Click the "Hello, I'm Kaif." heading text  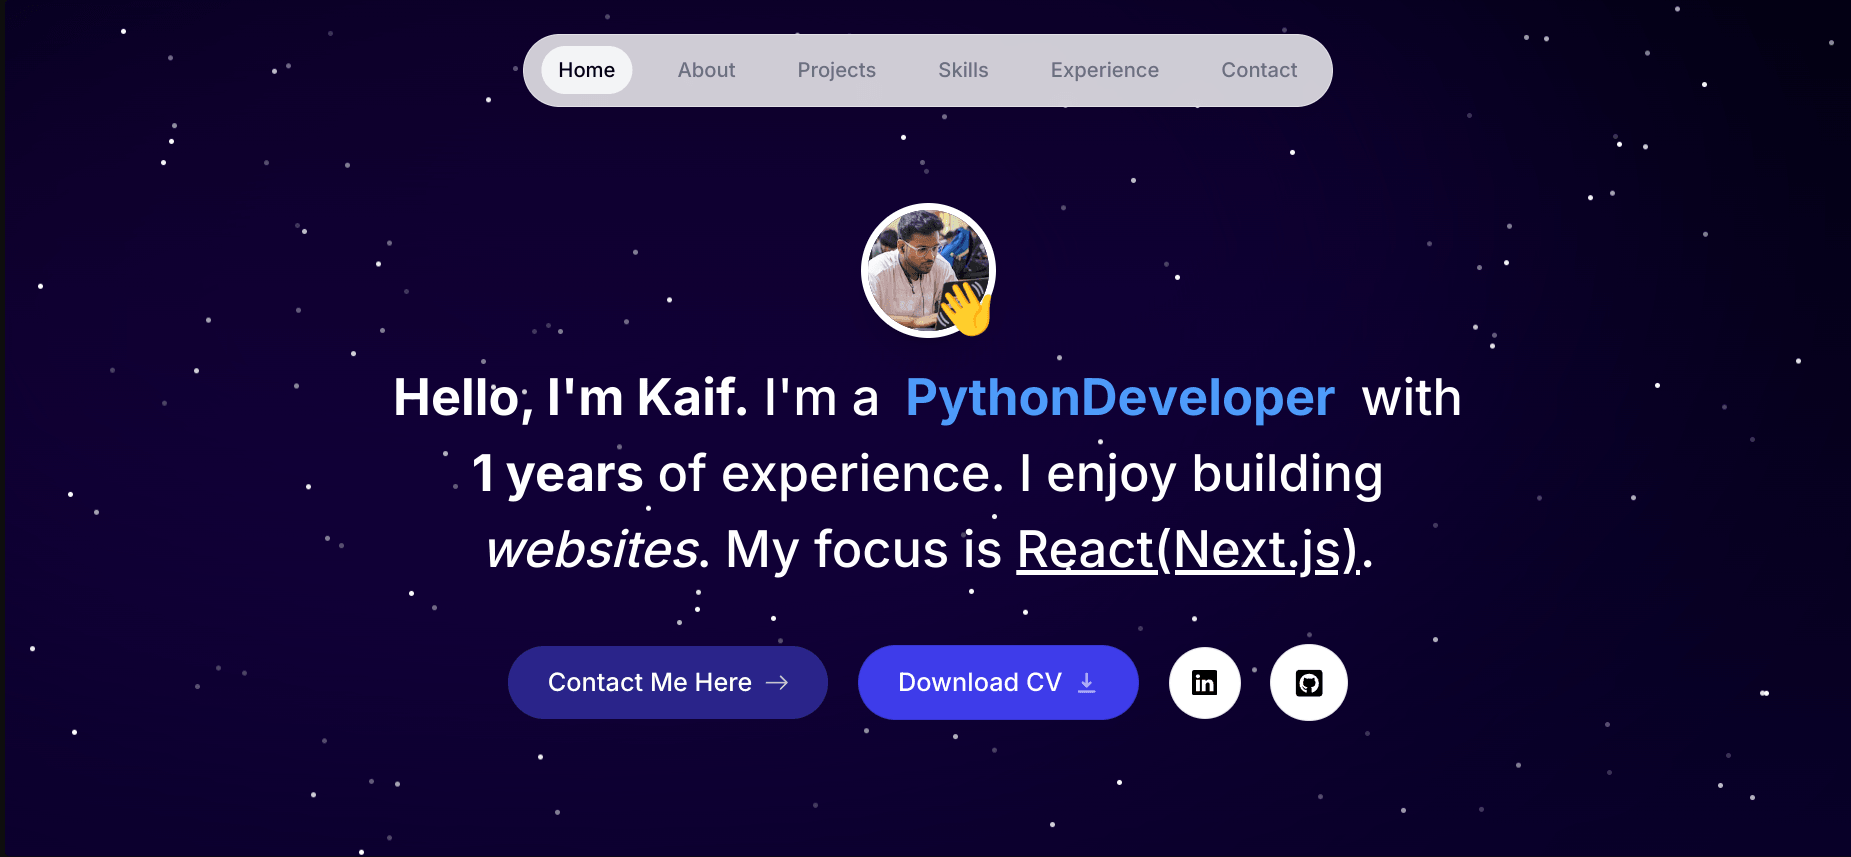pos(570,398)
